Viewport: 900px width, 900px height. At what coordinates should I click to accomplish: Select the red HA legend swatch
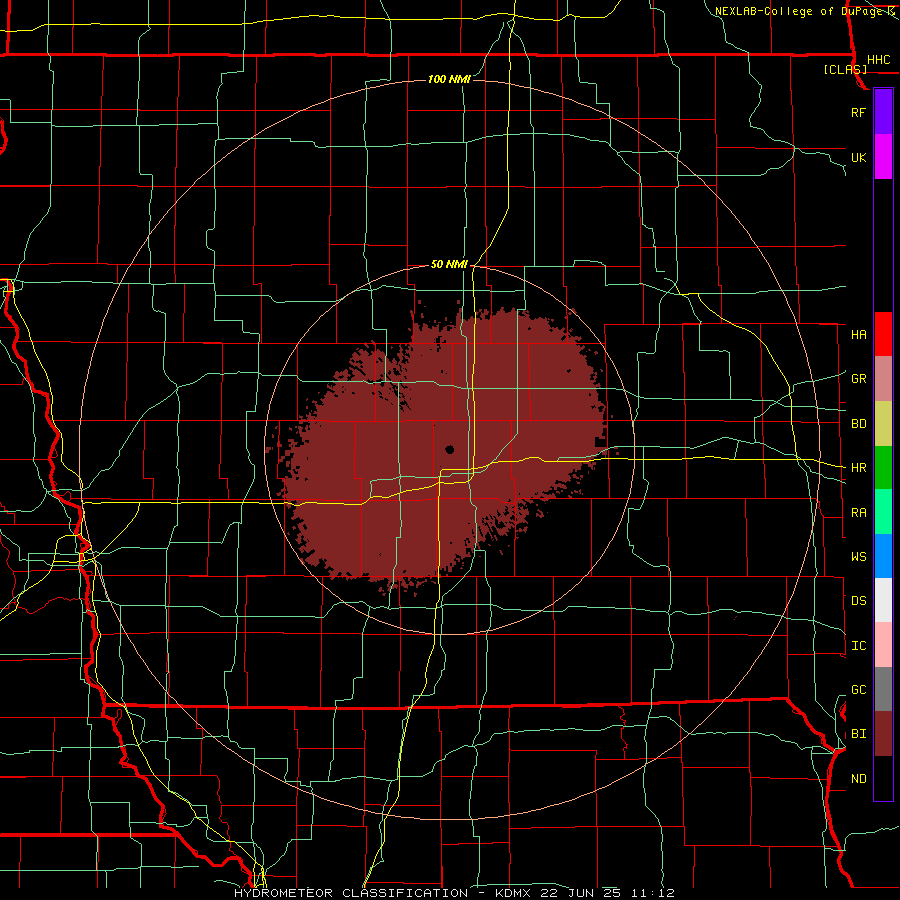(883, 334)
